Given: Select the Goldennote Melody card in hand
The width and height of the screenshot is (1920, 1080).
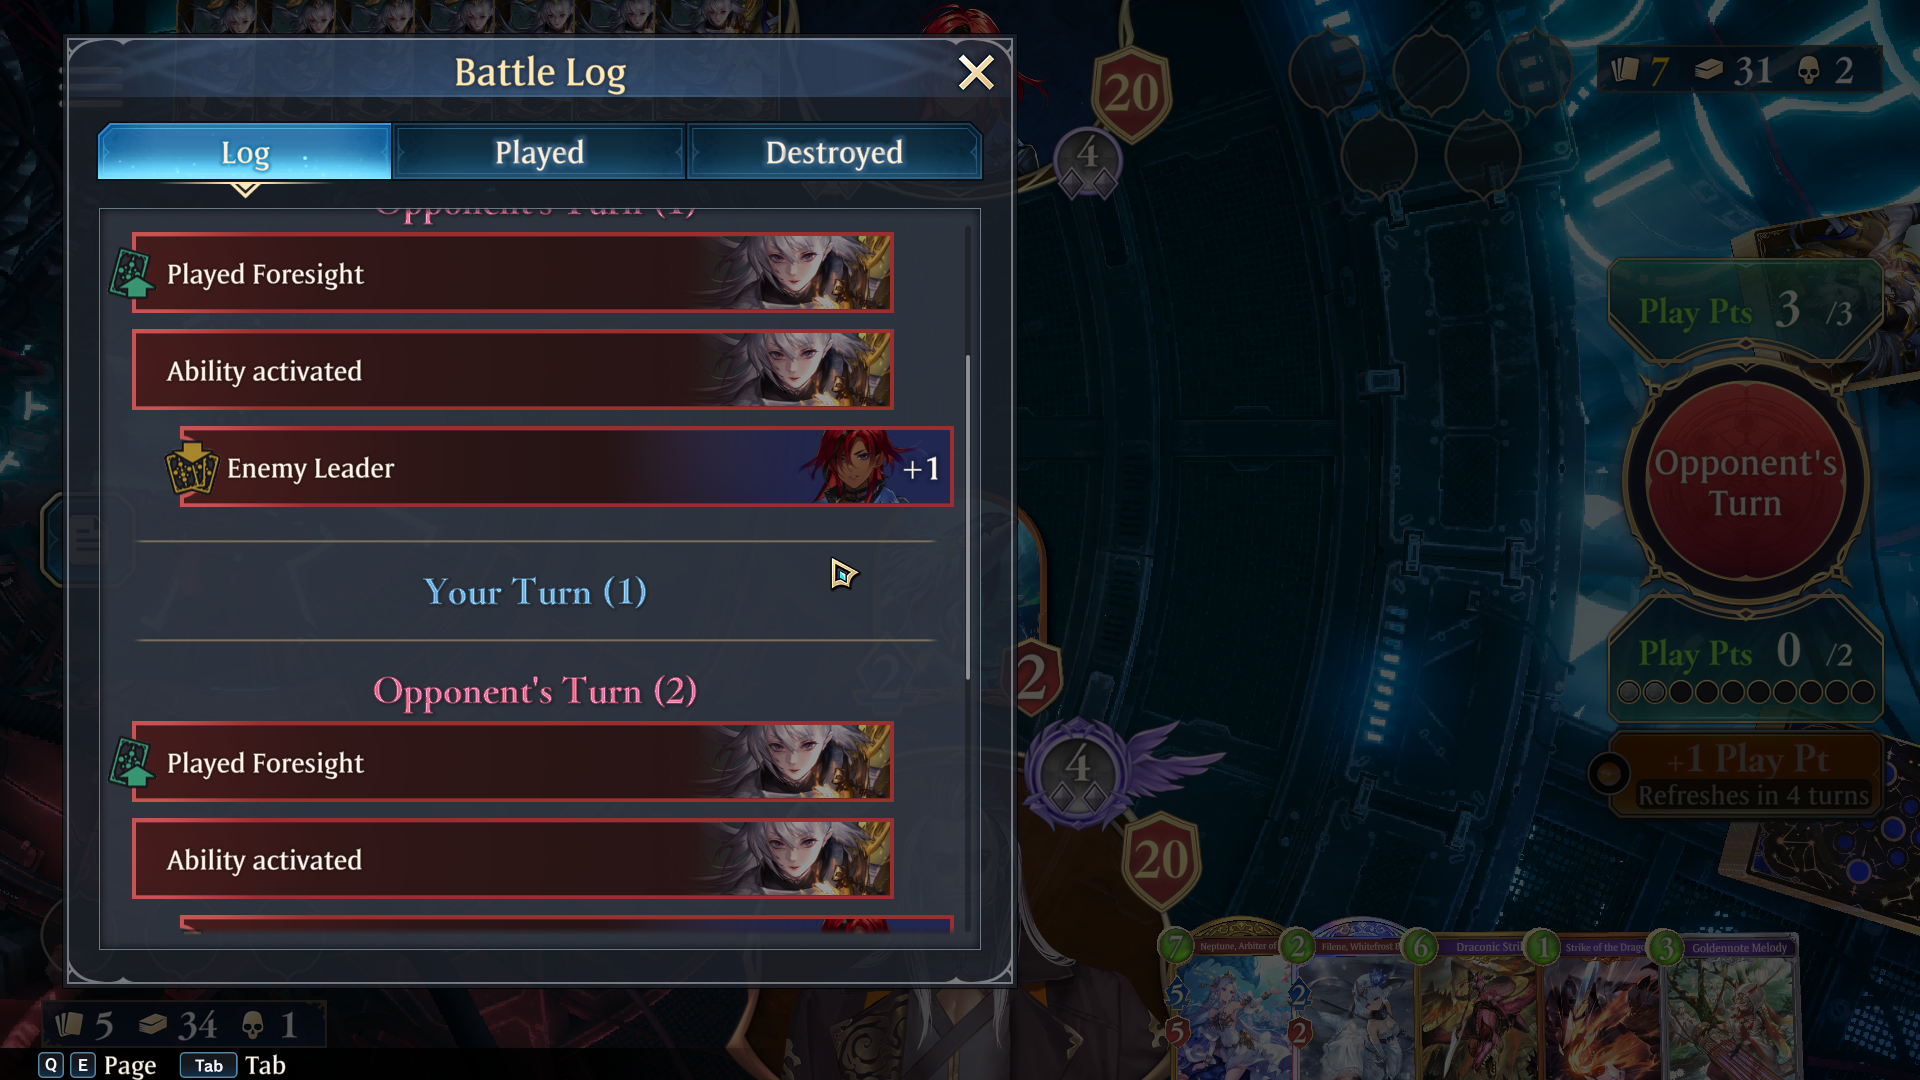Looking at the screenshot, I should point(1729,1005).
